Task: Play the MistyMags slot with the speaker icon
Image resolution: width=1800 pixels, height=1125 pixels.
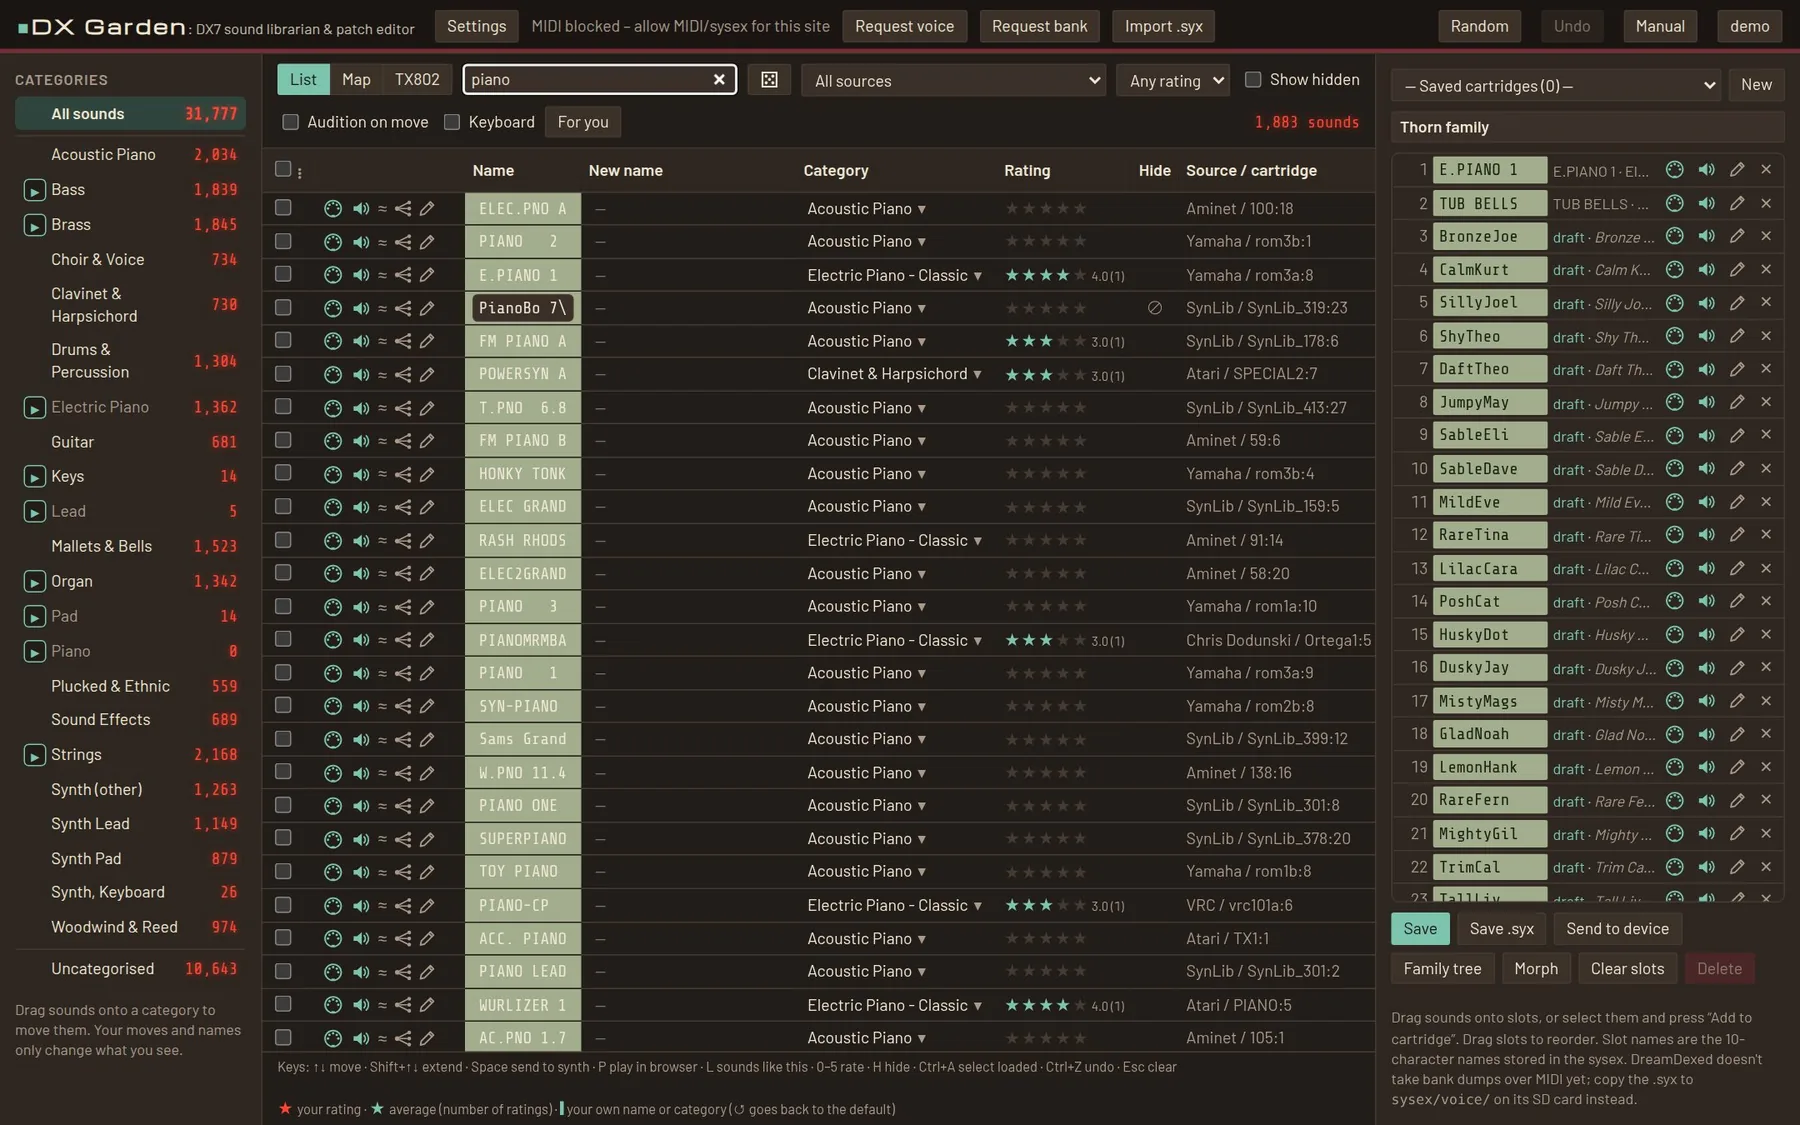Action: click(1706, 701)
